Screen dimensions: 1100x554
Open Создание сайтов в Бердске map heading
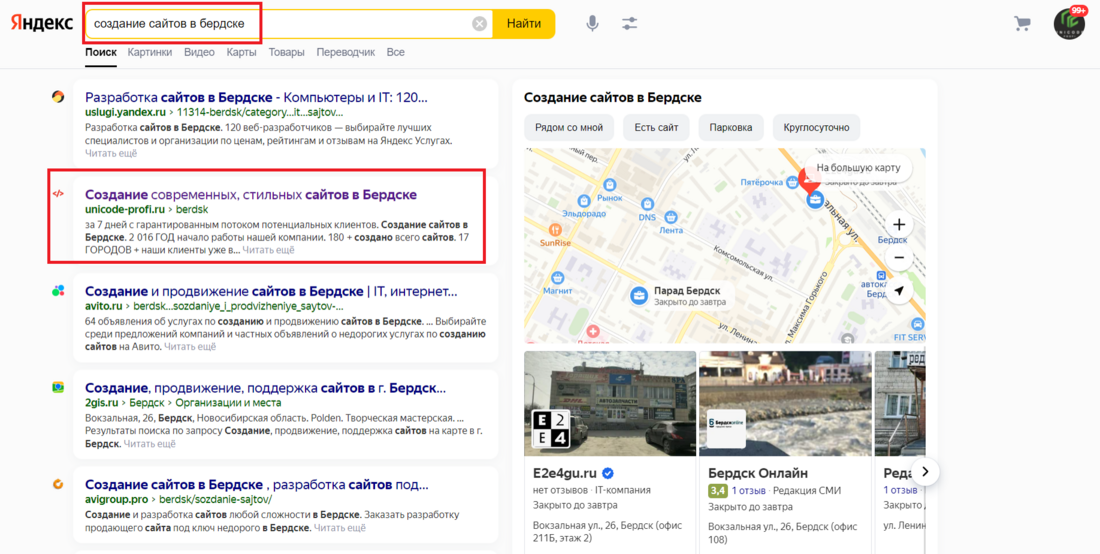pyautogui.click(x=612, y=97)
